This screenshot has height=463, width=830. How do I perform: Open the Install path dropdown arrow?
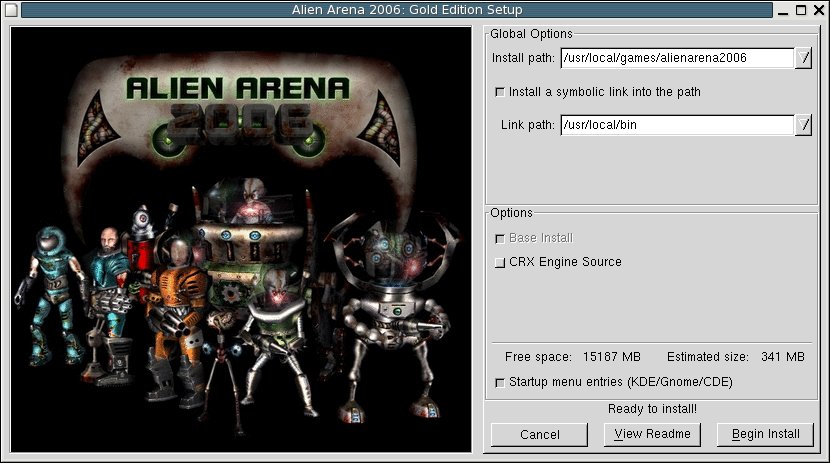pos(804,58)
